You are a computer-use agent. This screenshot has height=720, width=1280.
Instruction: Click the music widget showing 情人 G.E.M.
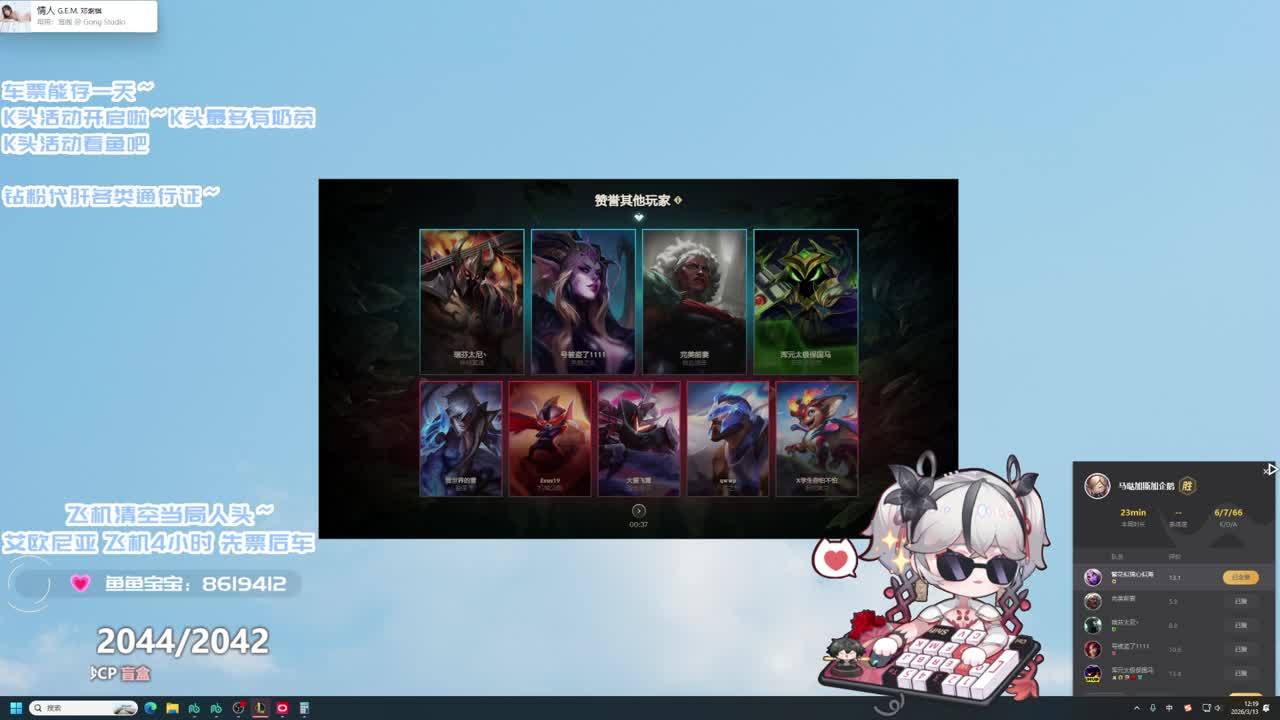(x=79, y=16)
